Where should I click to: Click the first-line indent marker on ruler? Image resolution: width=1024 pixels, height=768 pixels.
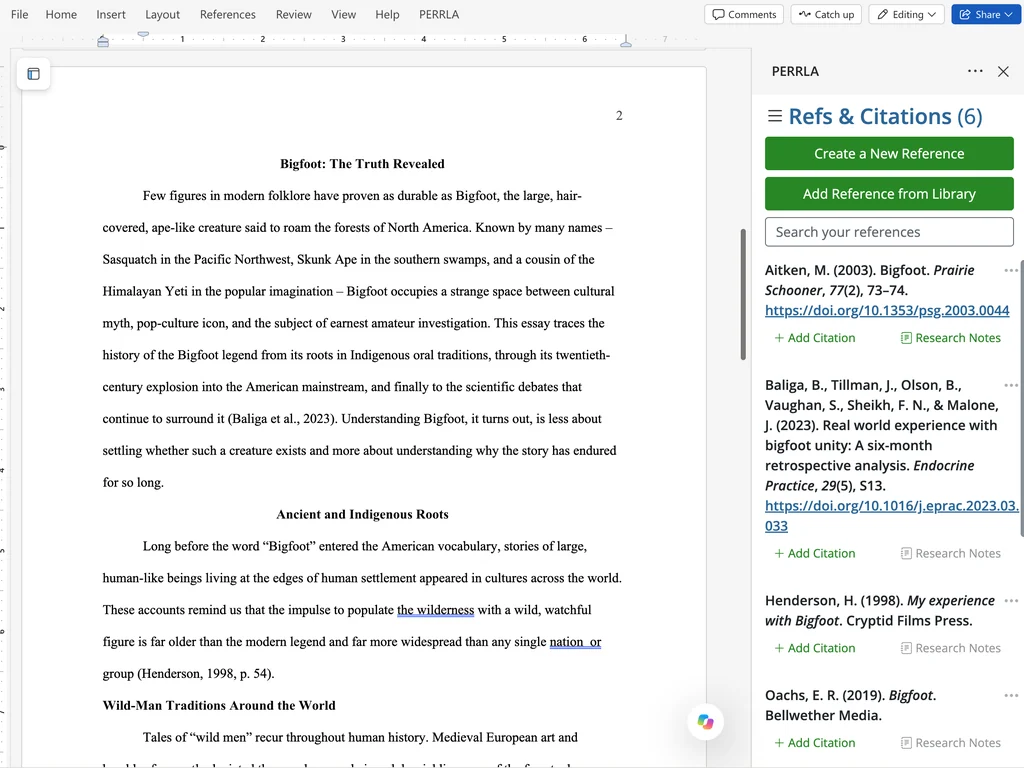click(143, 34)
